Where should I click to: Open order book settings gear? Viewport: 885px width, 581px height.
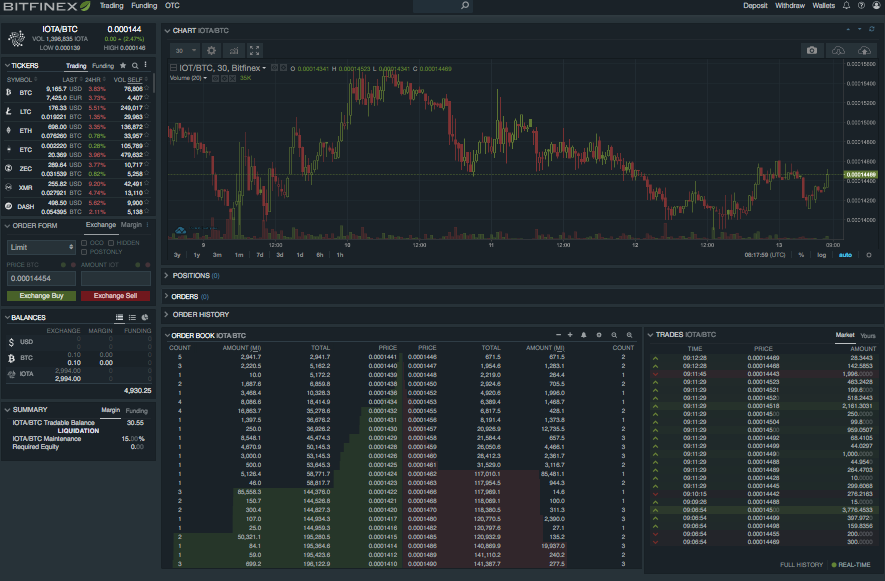pyautogui.click(x=599, y=335)
